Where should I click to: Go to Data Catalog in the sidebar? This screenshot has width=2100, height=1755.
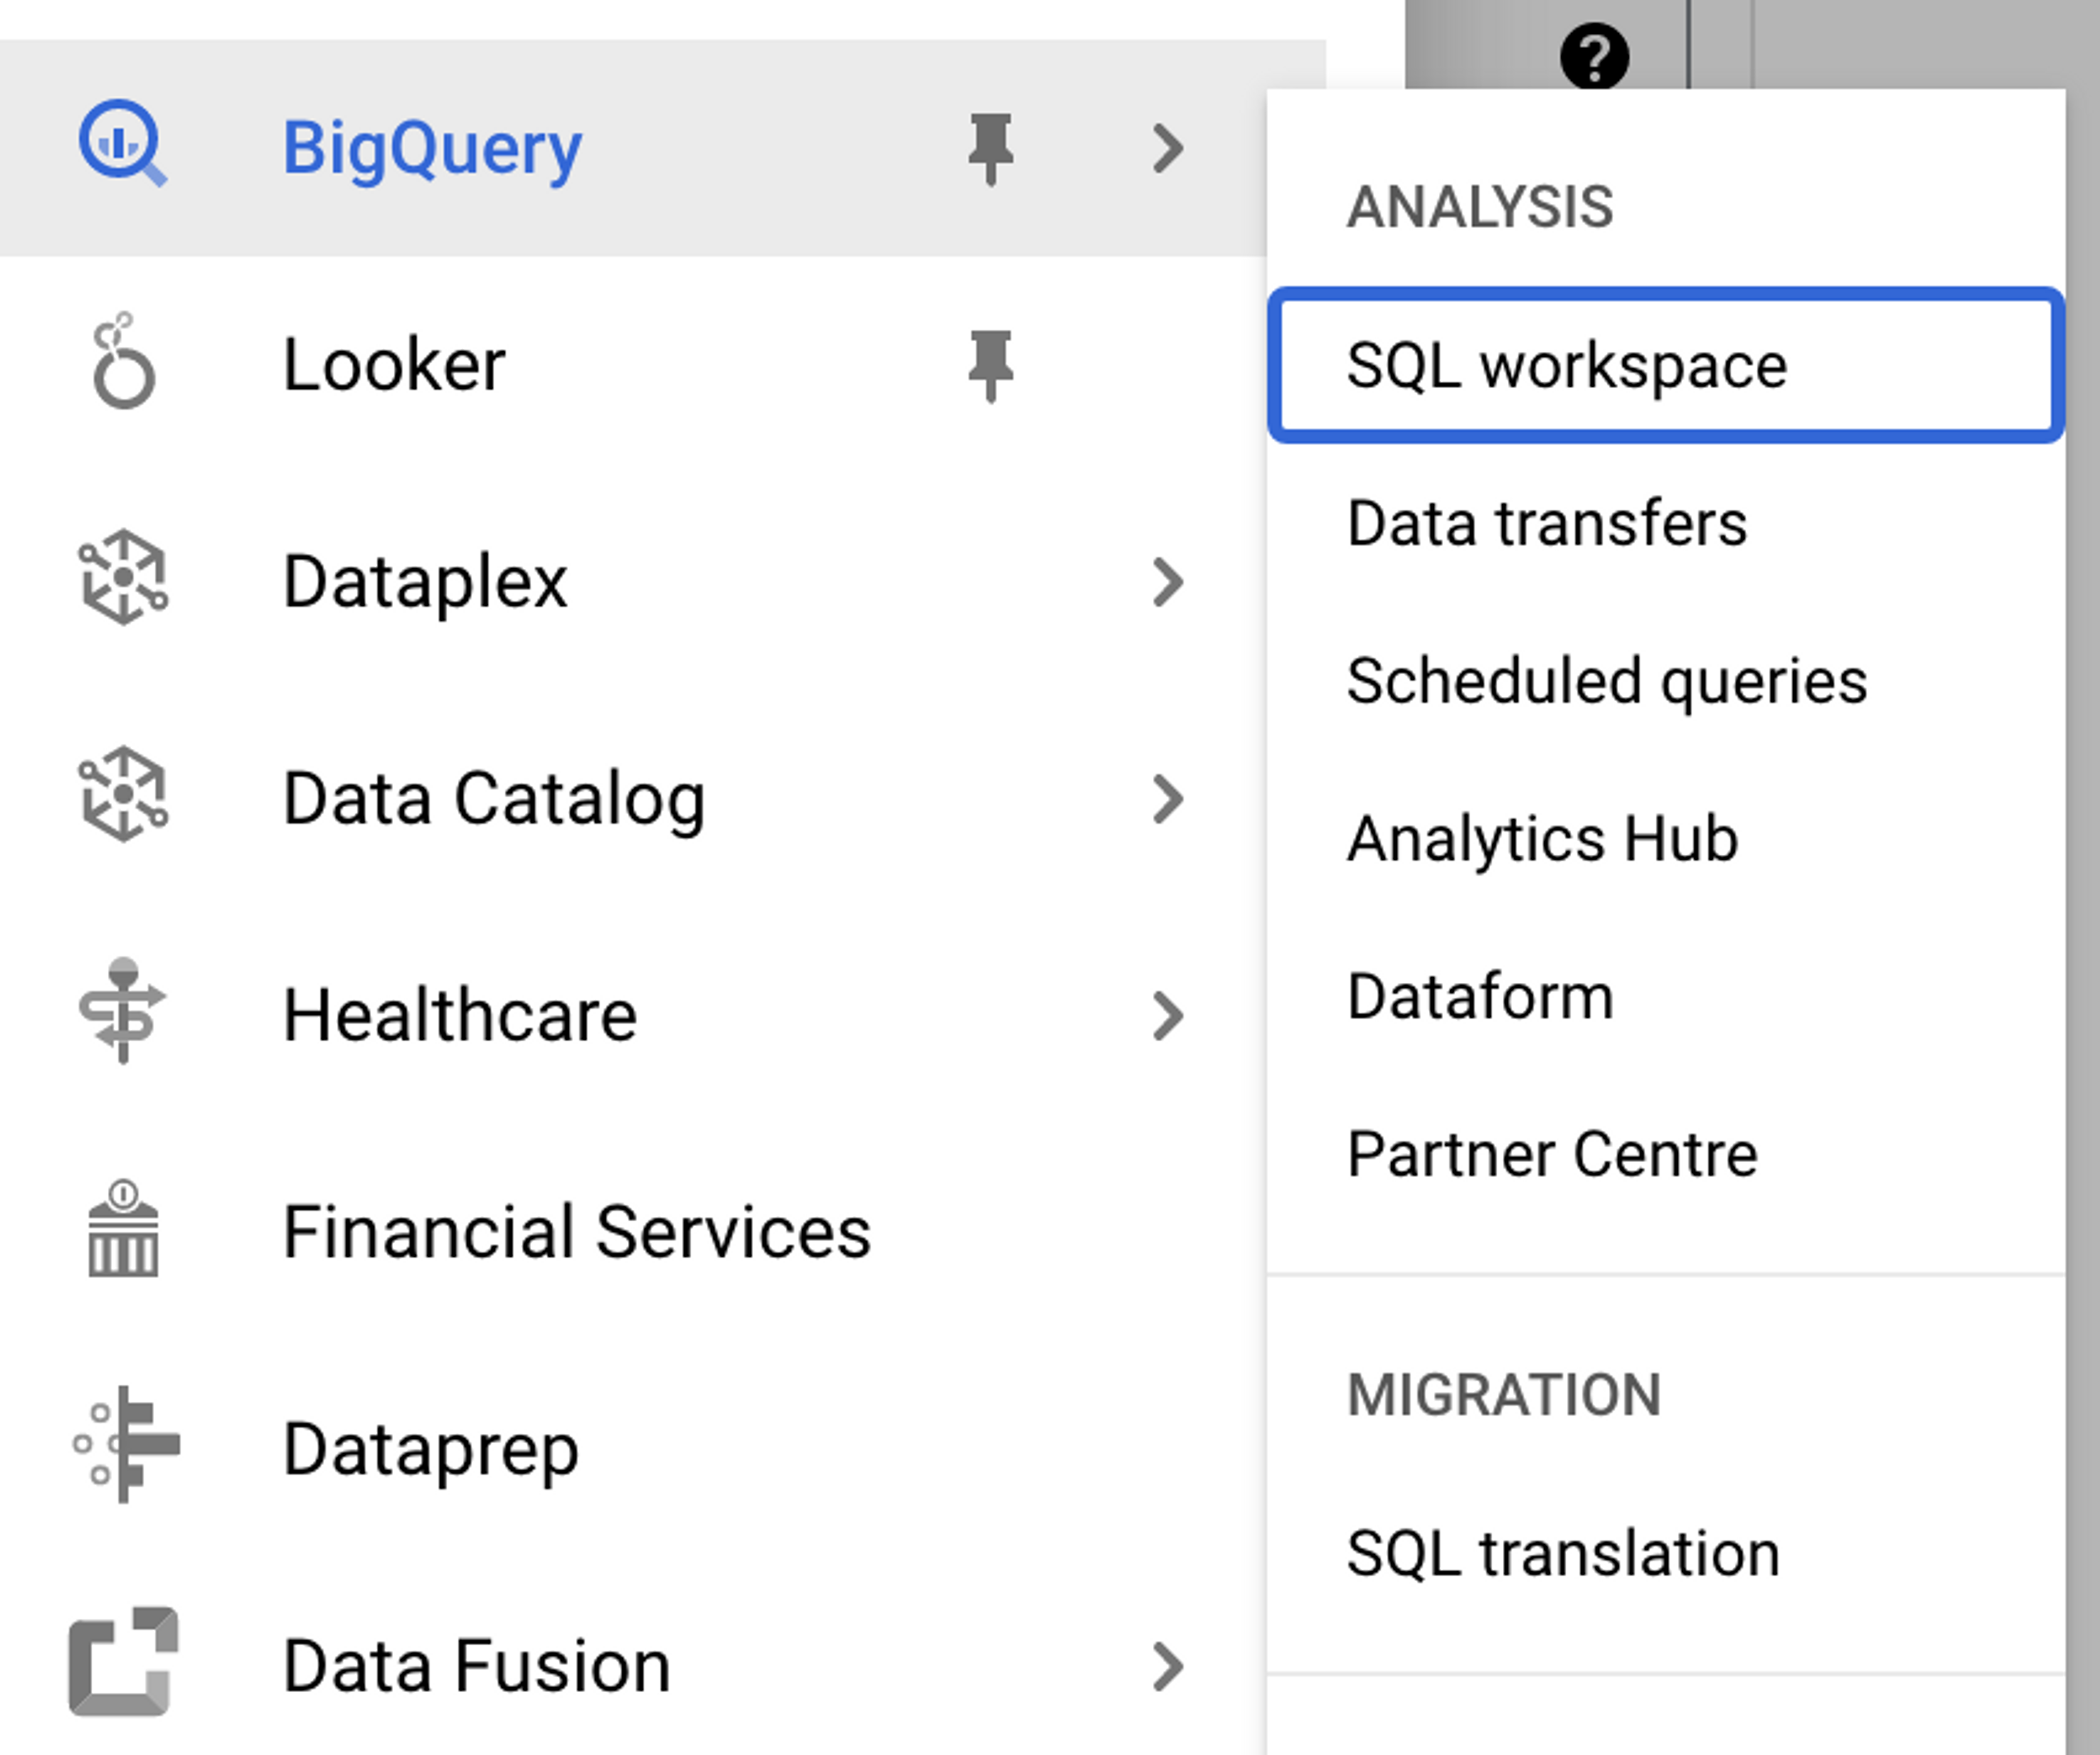495,799
